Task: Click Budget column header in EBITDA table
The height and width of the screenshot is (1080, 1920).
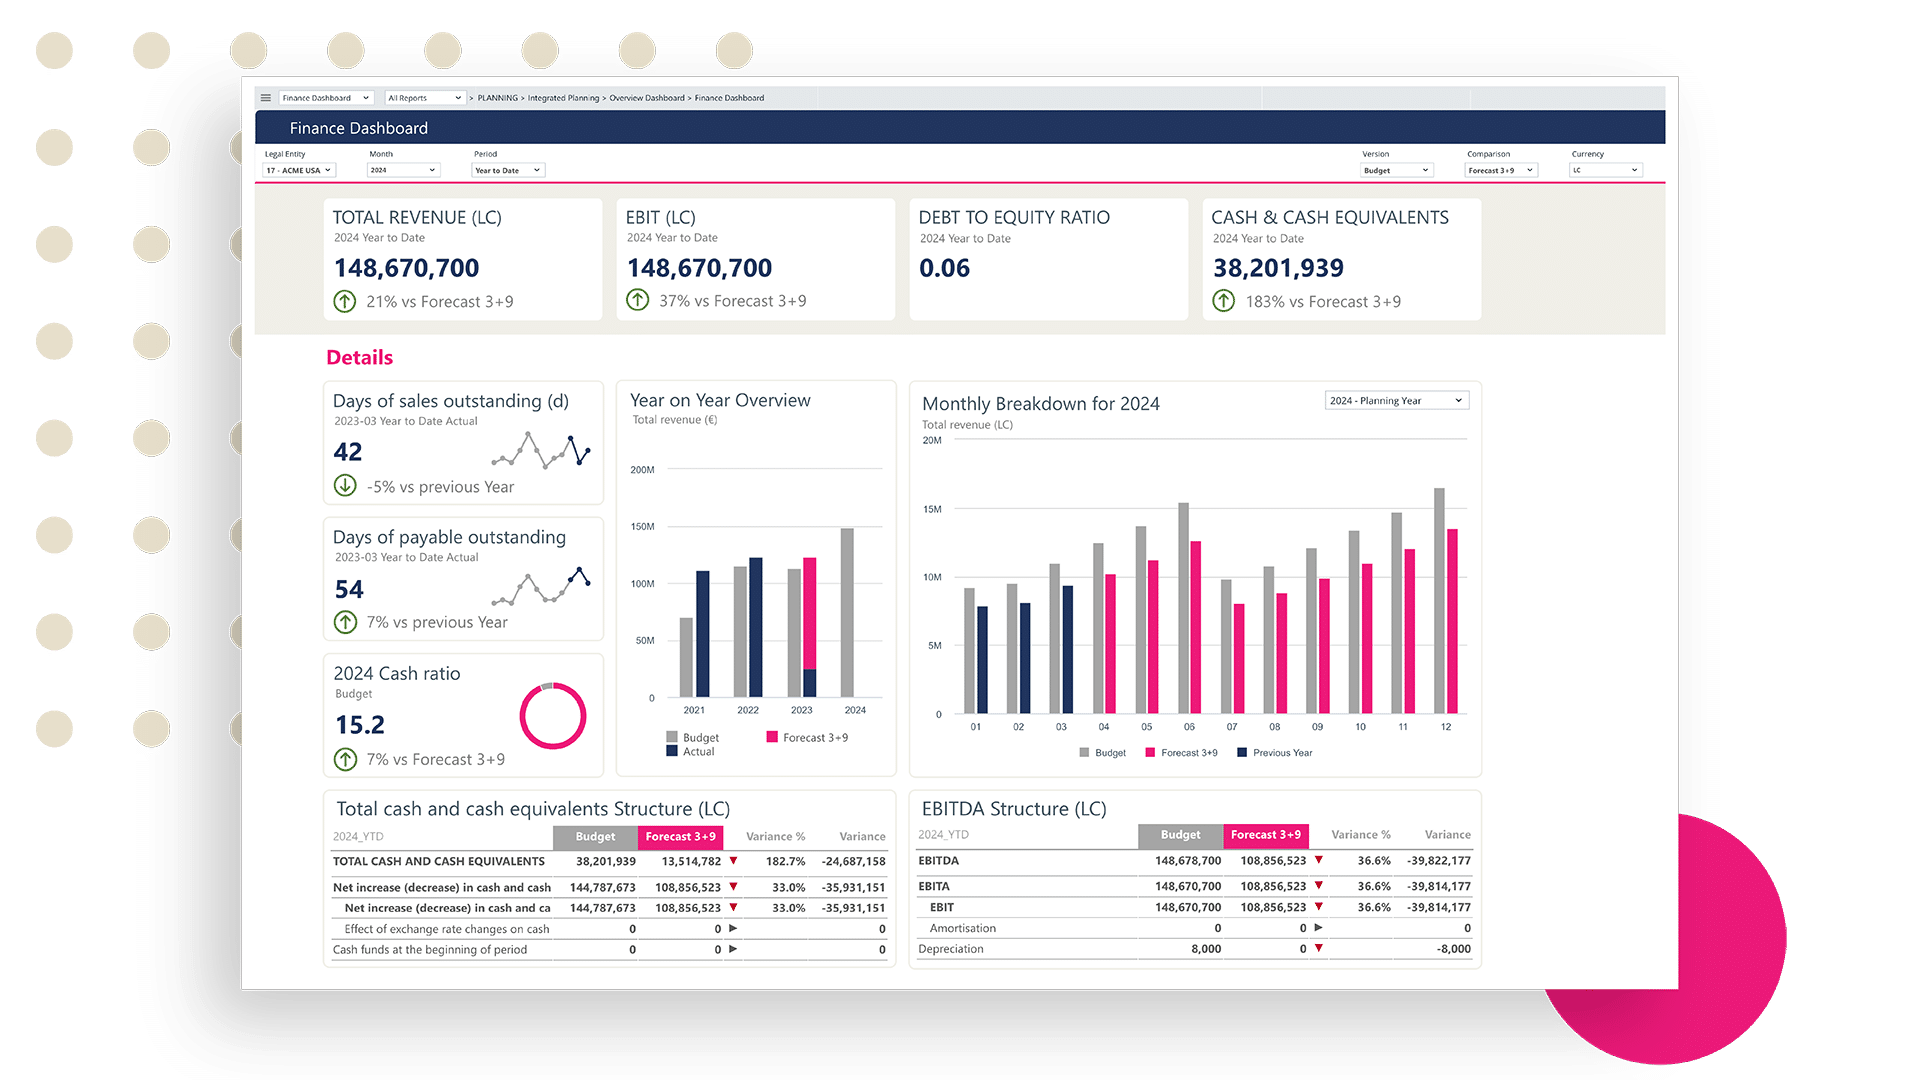Action: [1180, 835]
